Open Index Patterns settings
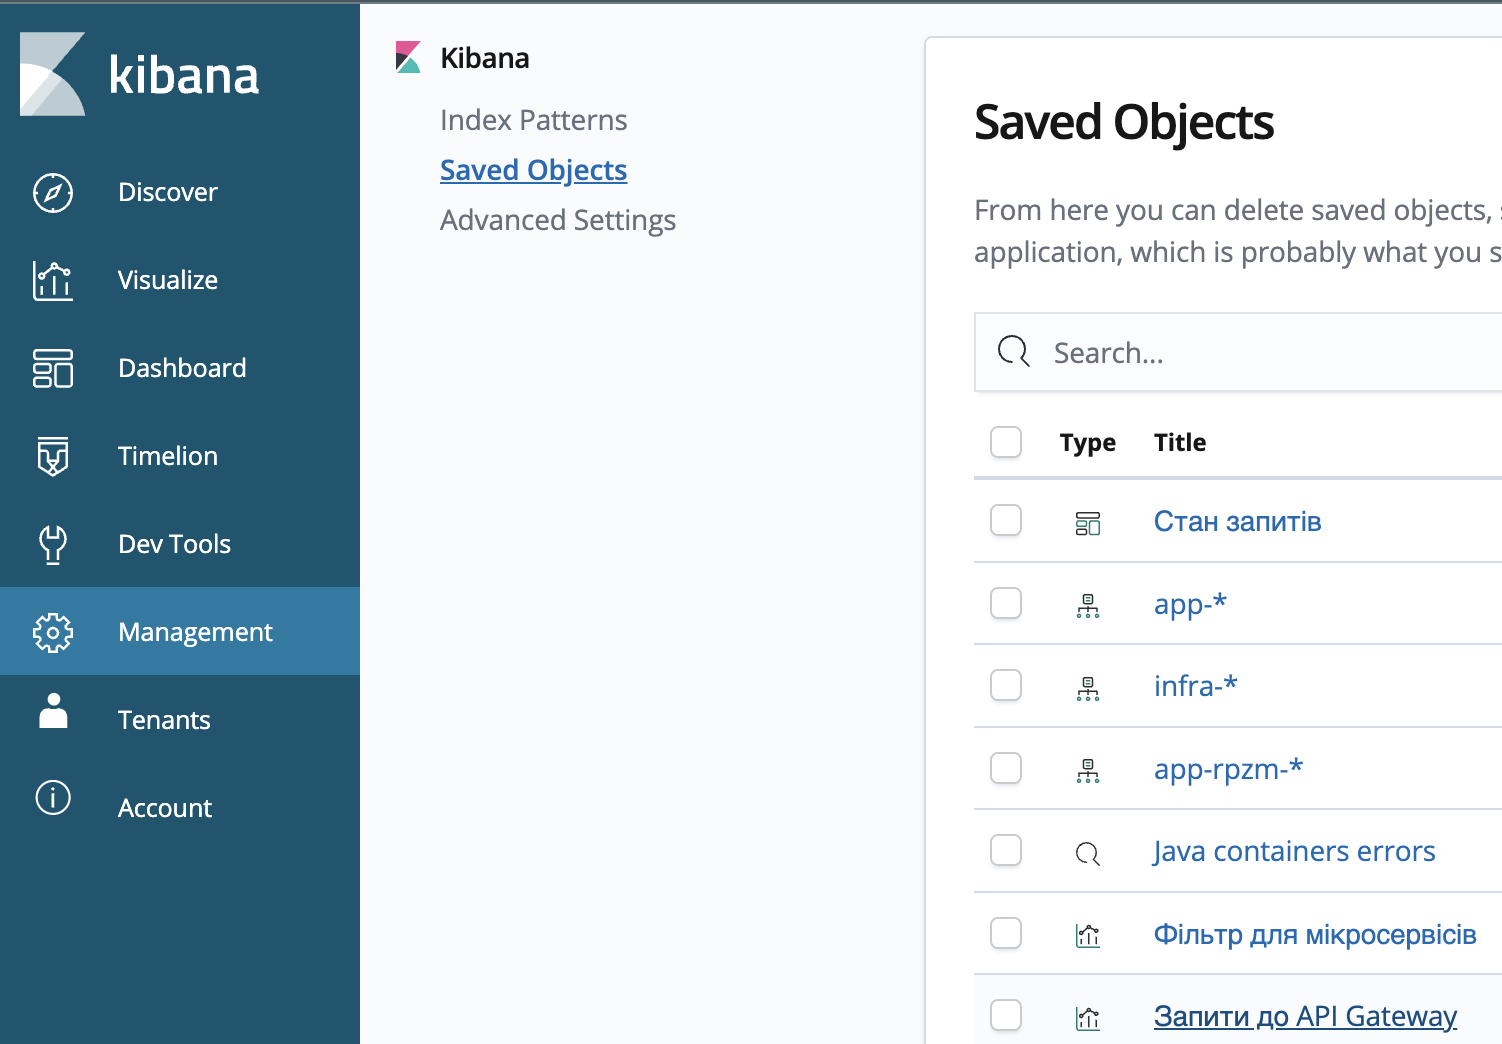The height and width of the screenshot is (1044, 1502). point(533,121)
